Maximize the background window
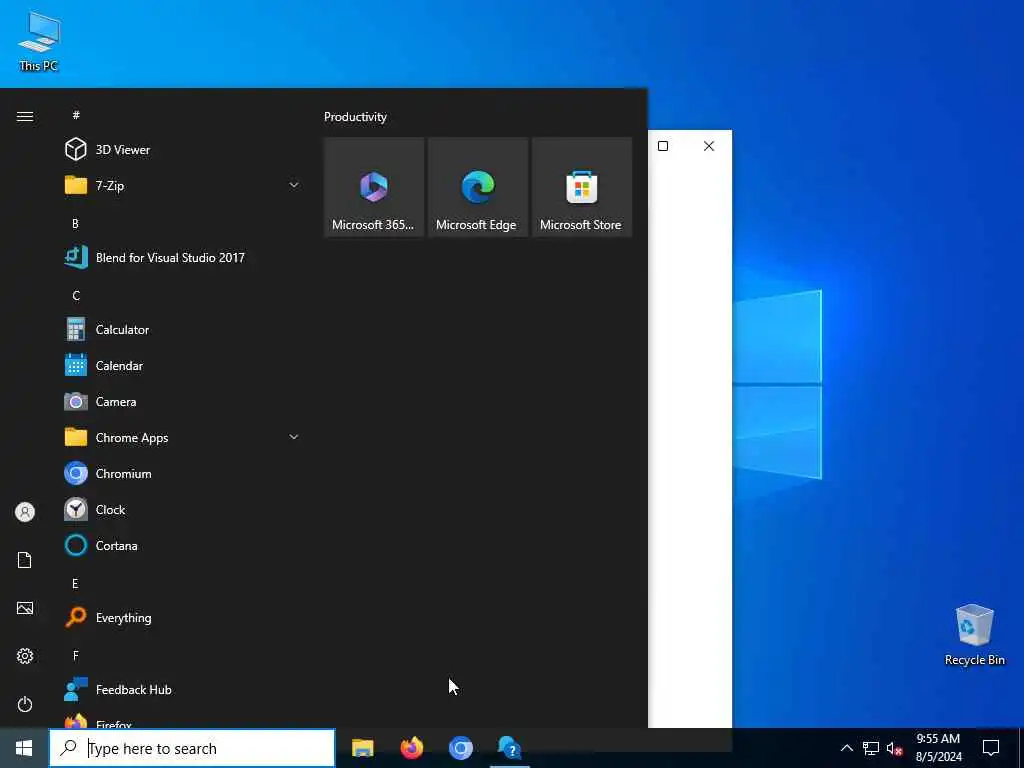1024x768 pixels. pos(663,146)
